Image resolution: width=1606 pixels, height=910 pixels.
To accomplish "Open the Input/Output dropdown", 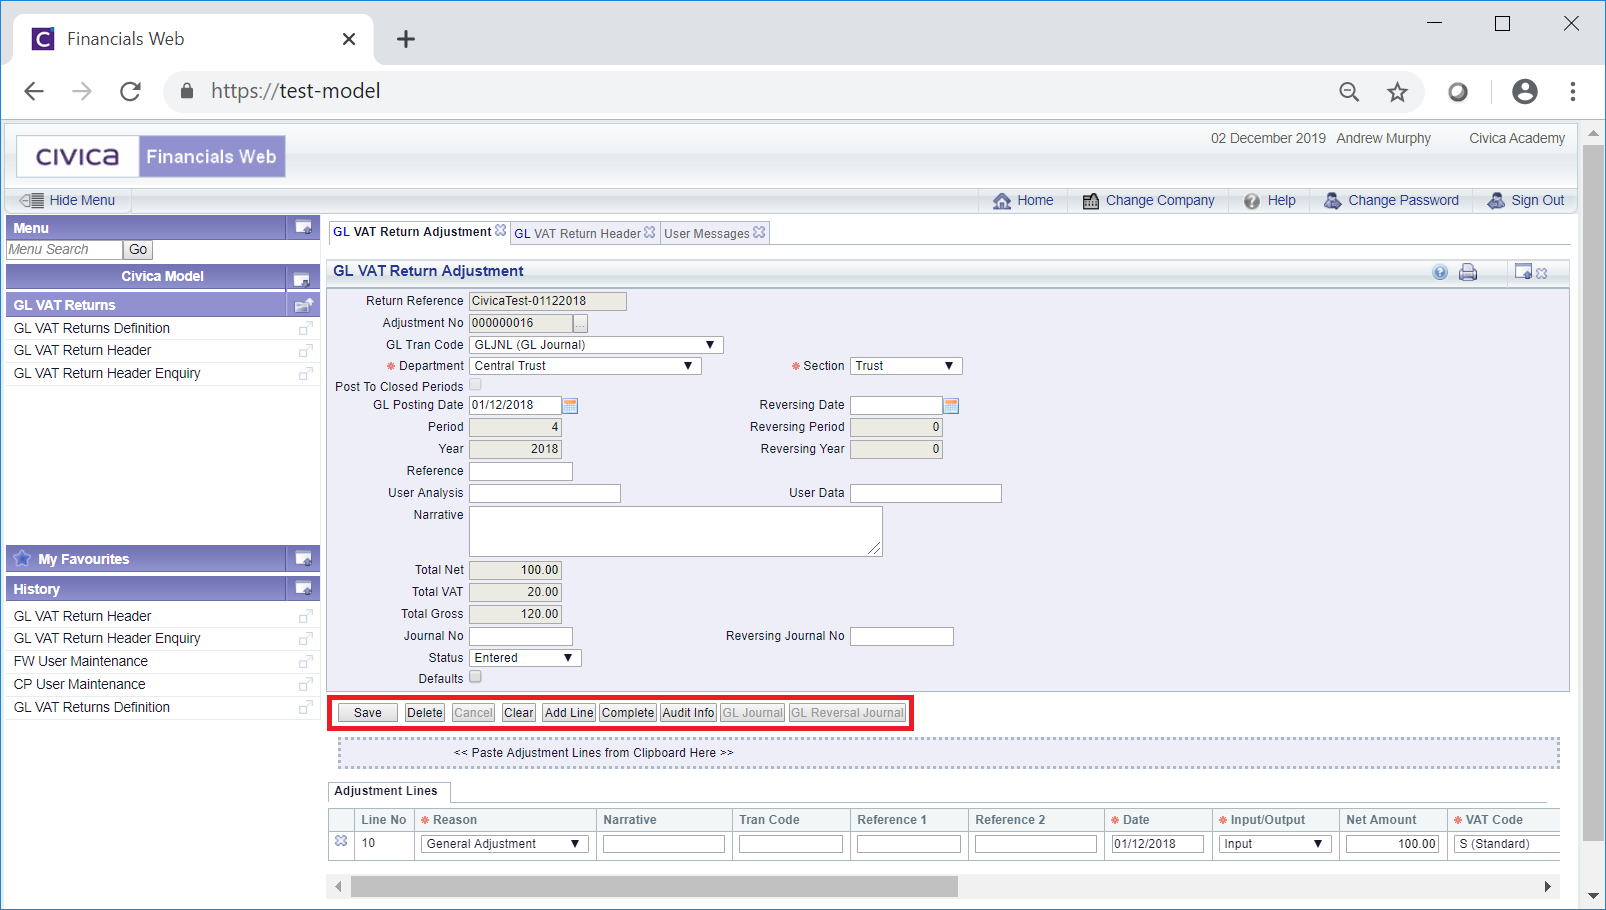I will [x=1275, y=844].
